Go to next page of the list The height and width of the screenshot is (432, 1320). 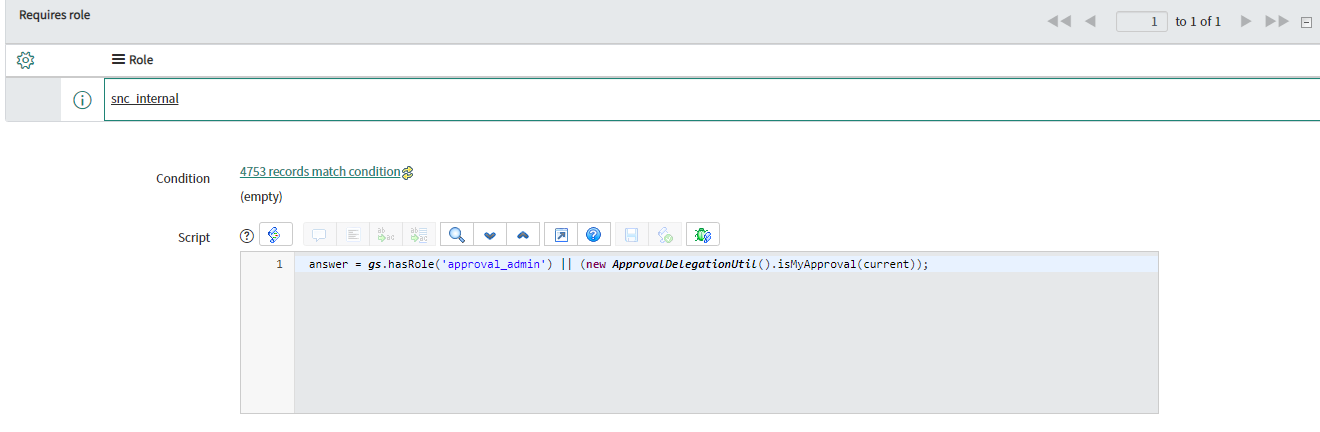pos(1246,21)
